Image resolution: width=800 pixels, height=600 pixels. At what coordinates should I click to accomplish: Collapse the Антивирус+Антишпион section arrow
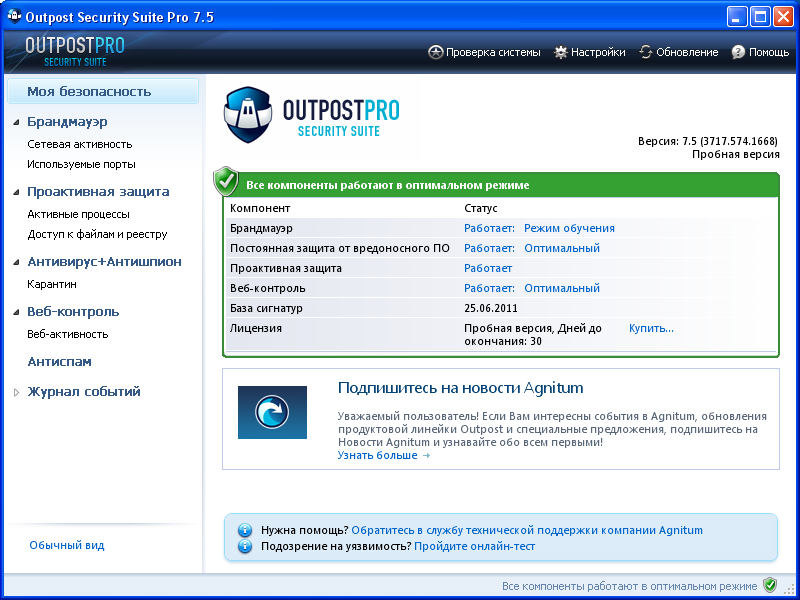[x=16, y=262]
